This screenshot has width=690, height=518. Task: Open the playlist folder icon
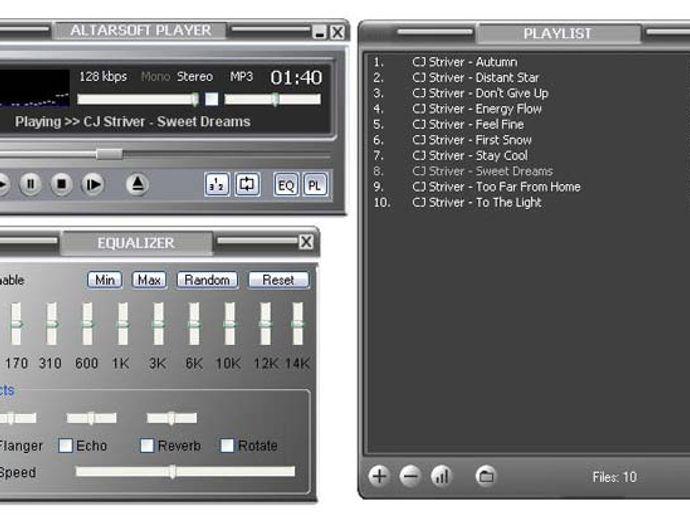click(x=486, y=476)
